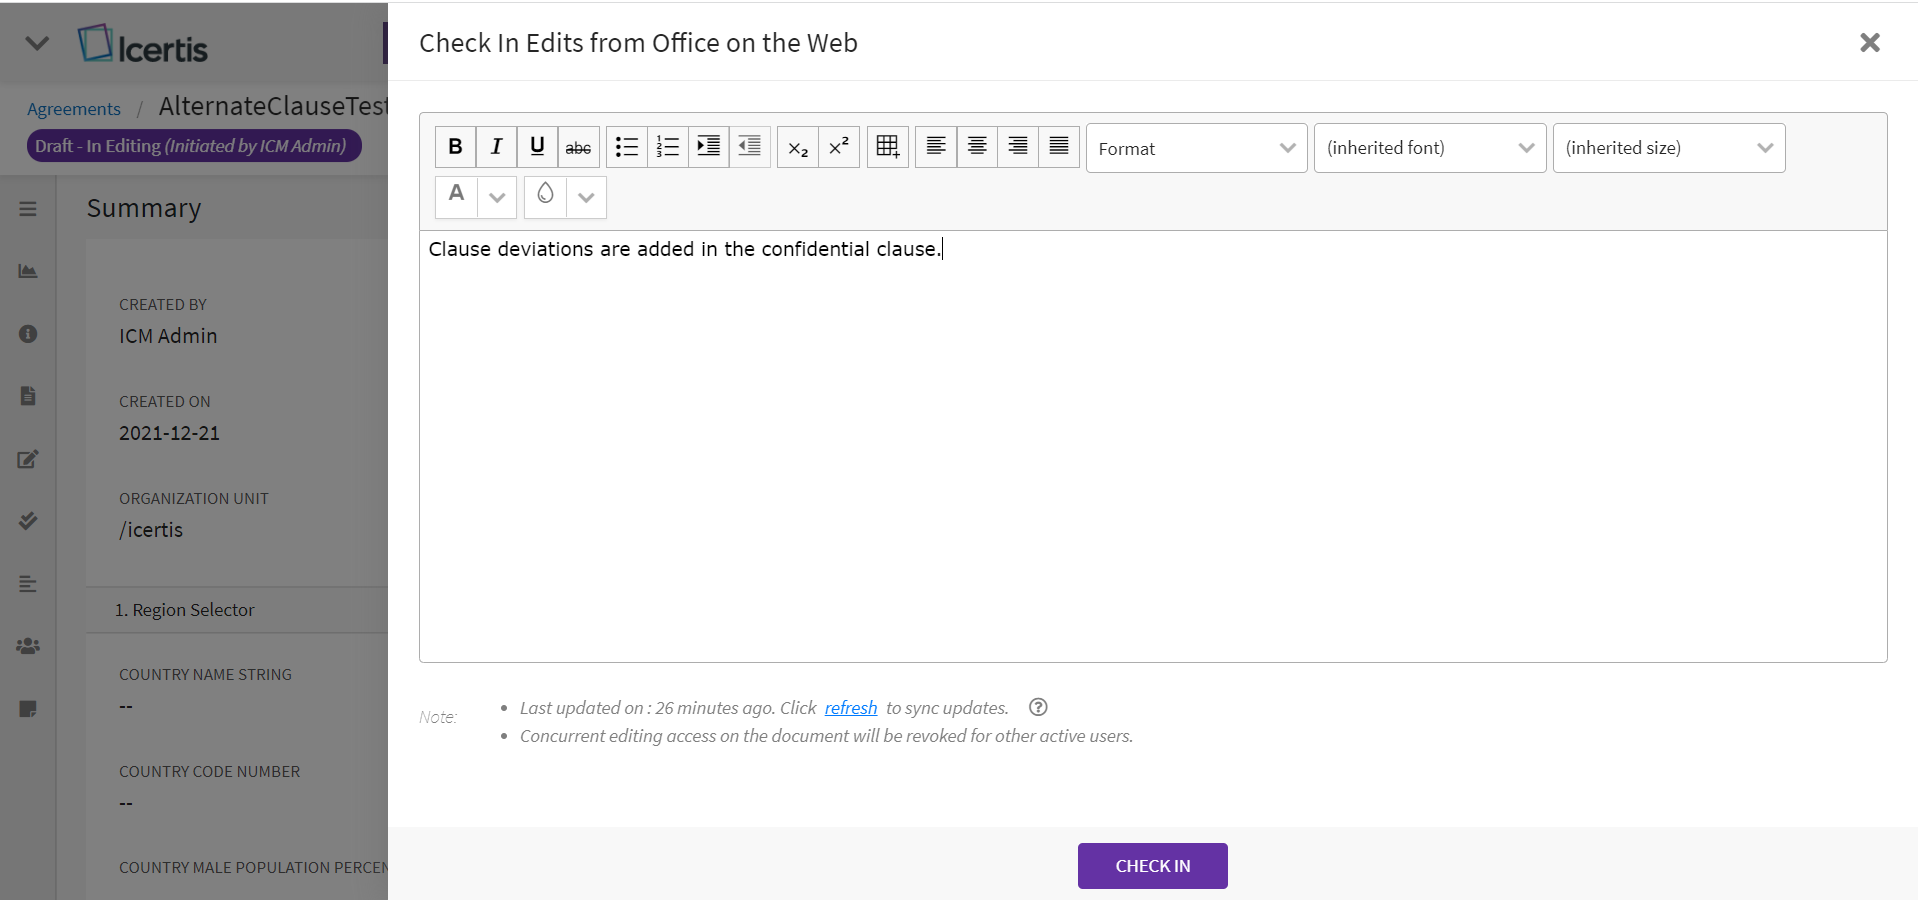
Task: Open the Format dropdown
Action: point(1196,148)
